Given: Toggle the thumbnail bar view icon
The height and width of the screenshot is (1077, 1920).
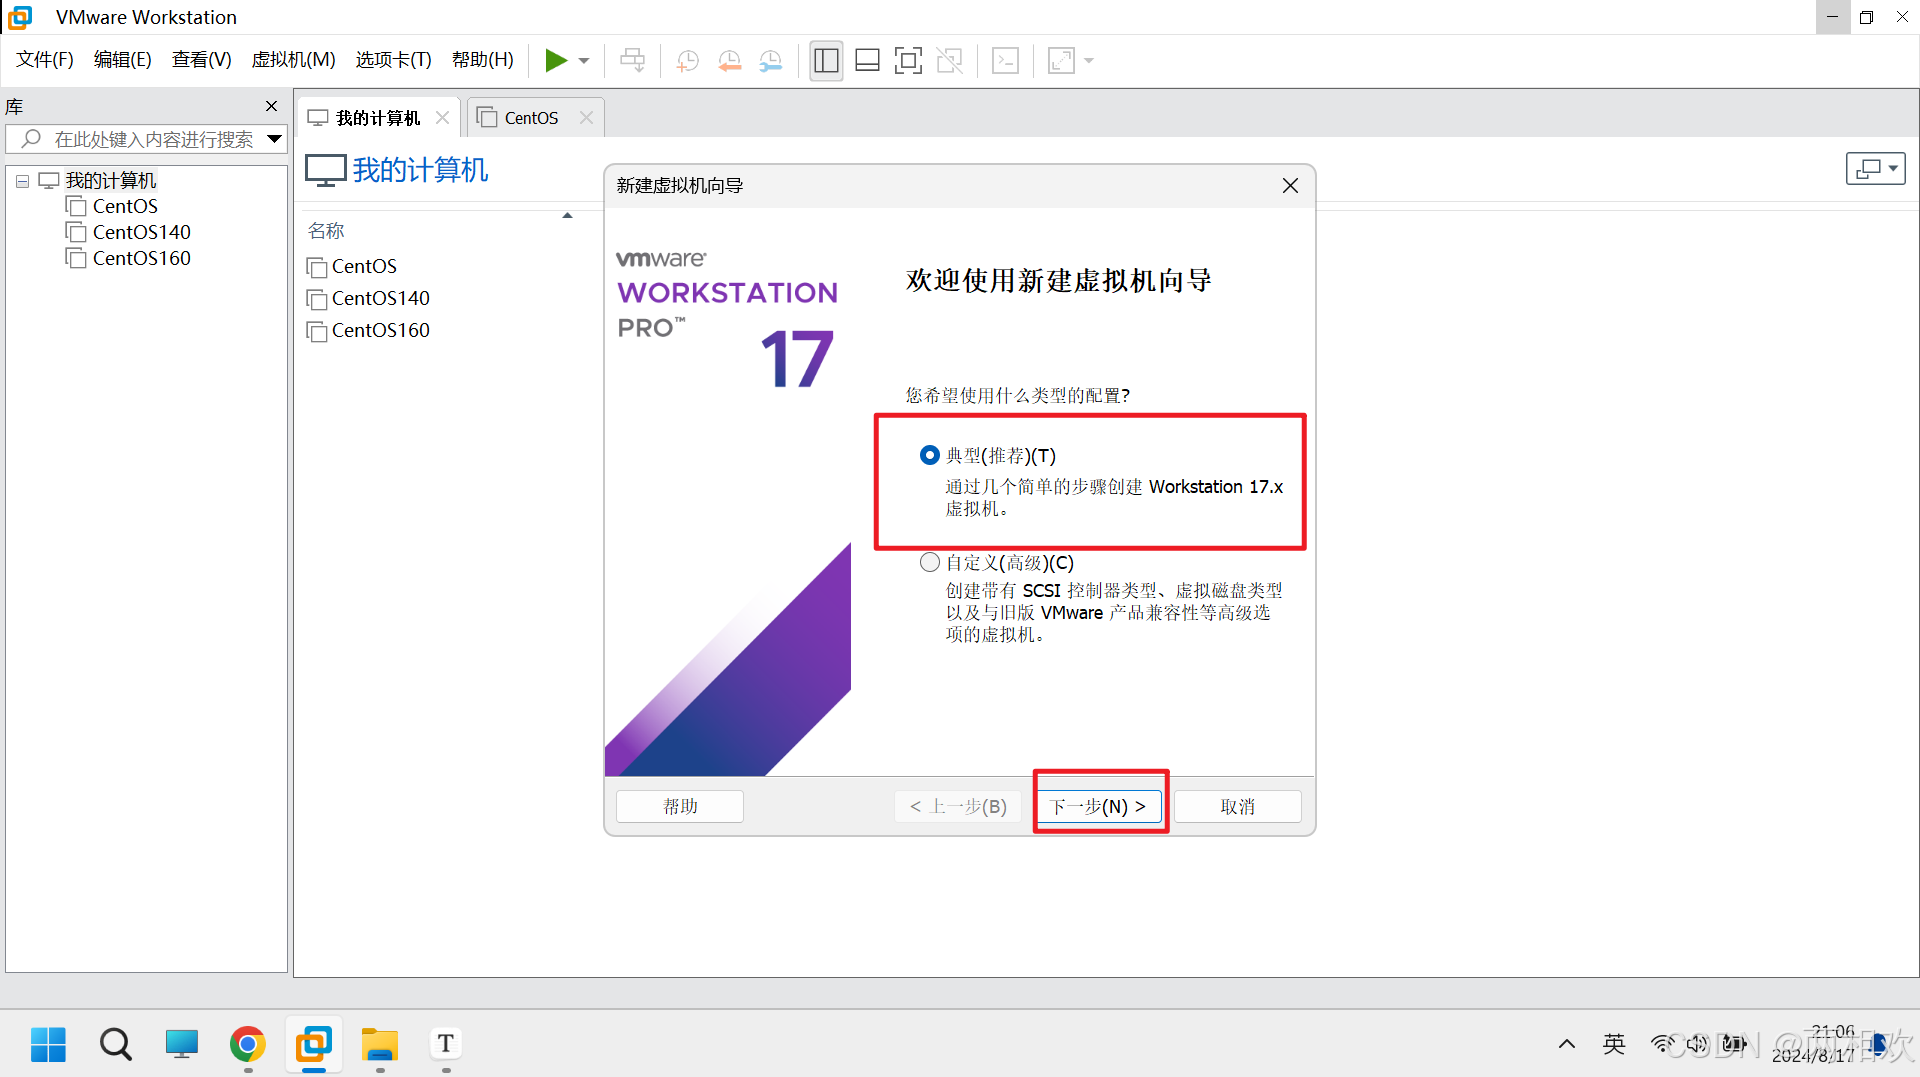Looking at the screenshot, I should [868, 61].
